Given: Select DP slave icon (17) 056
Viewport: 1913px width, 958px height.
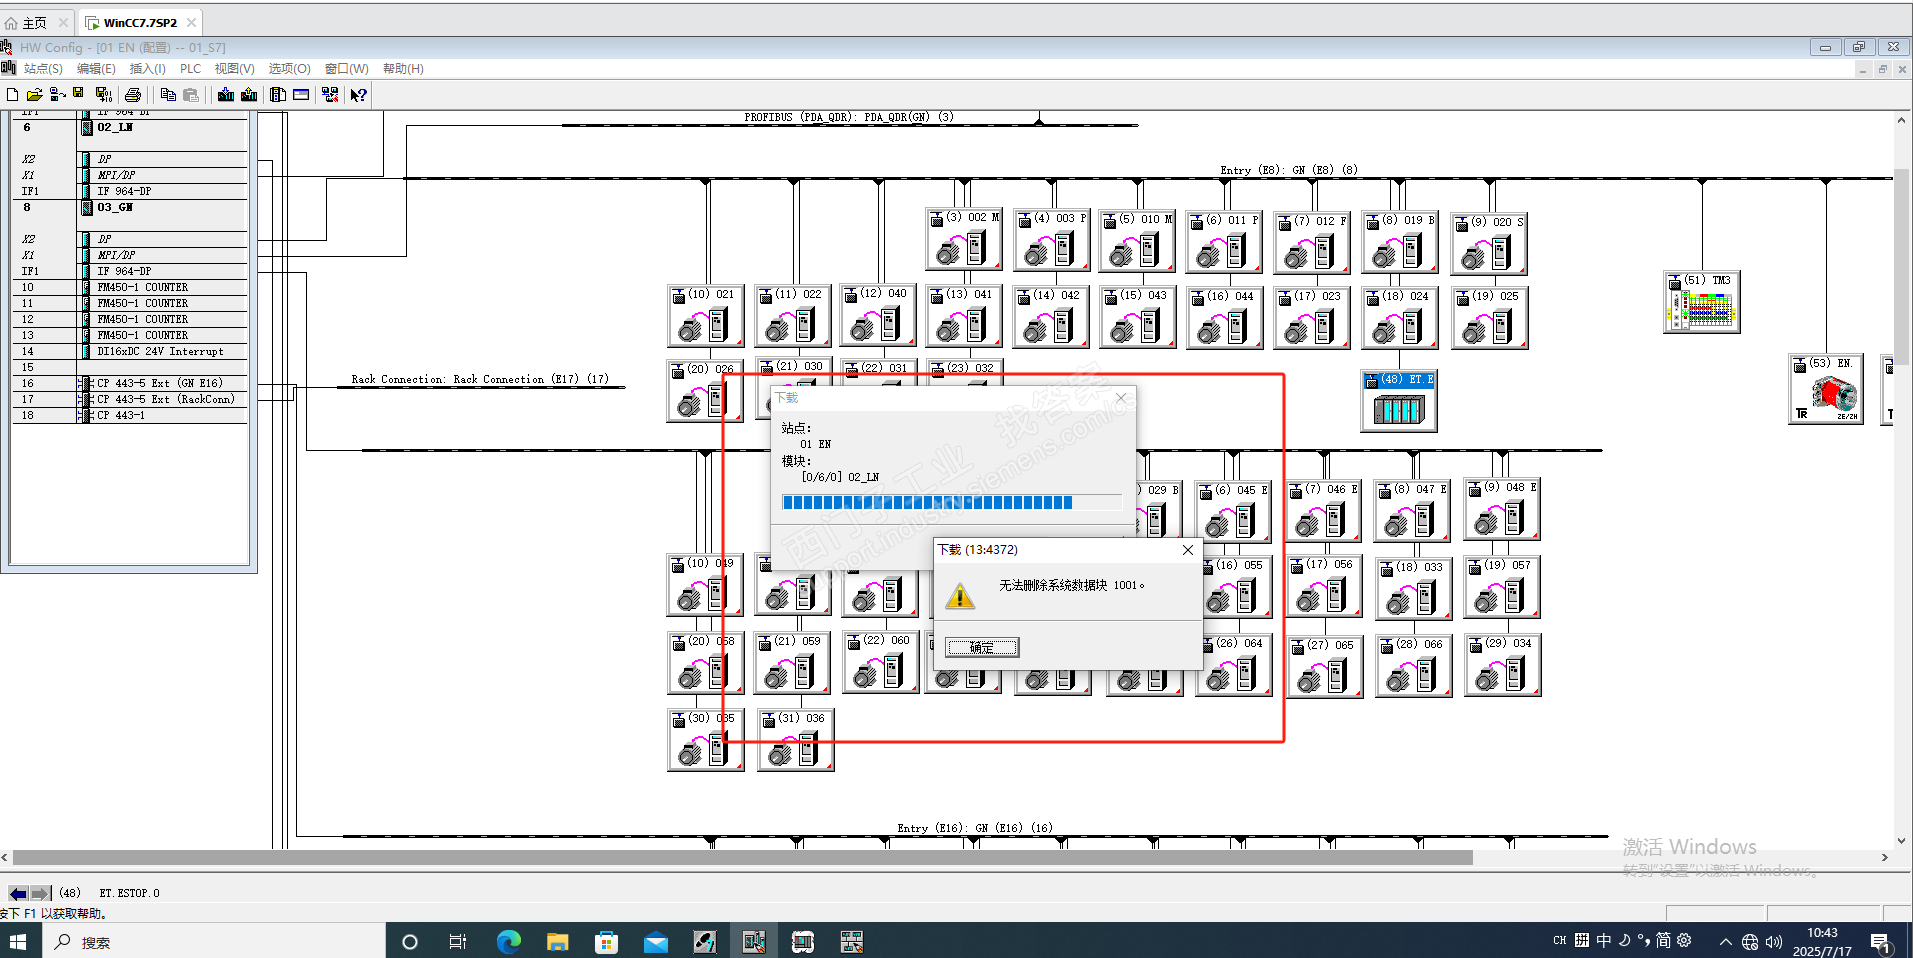Looking at the screenshot, I should coord(1323,586).
